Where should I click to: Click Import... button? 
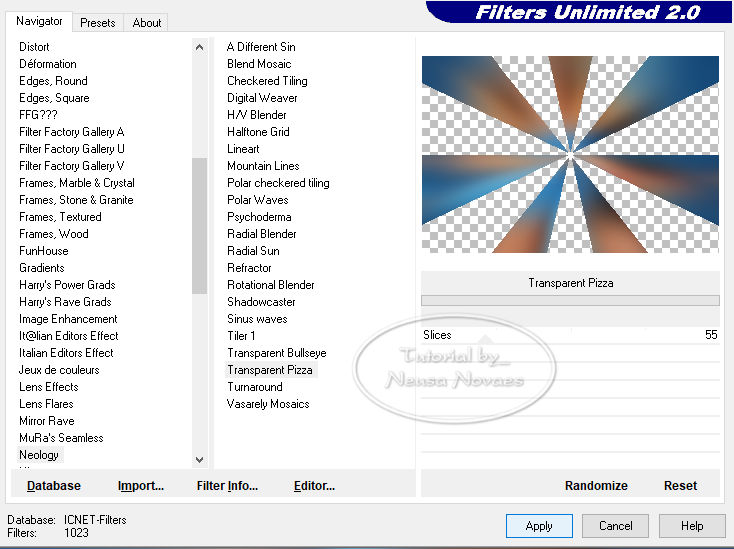pyautogui.click(x=140, y=485)
